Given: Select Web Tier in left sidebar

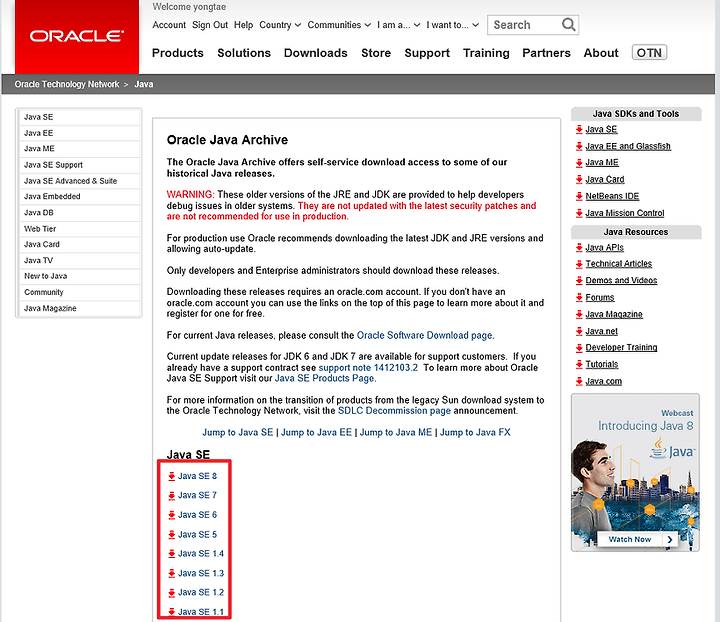Looking at the screenshot, I should pyautogui.click(x=79, y=229).
